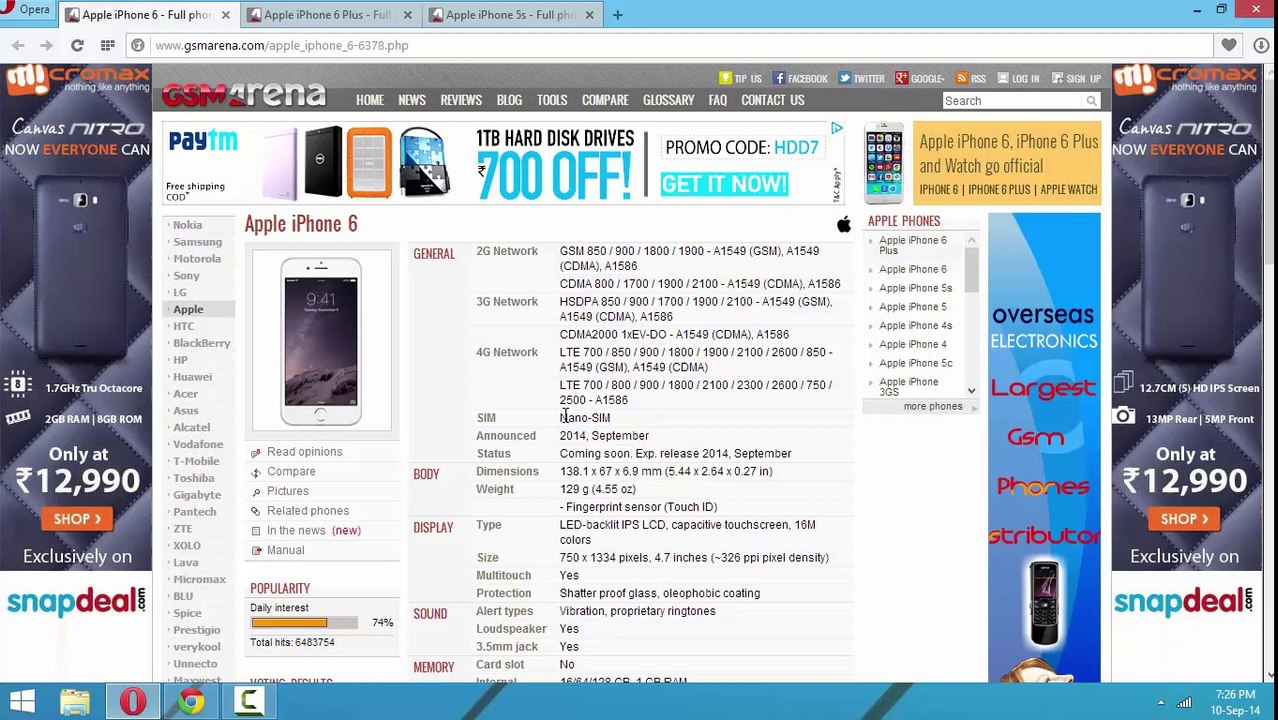Select Samsung in the brand list

coord(197,242)
